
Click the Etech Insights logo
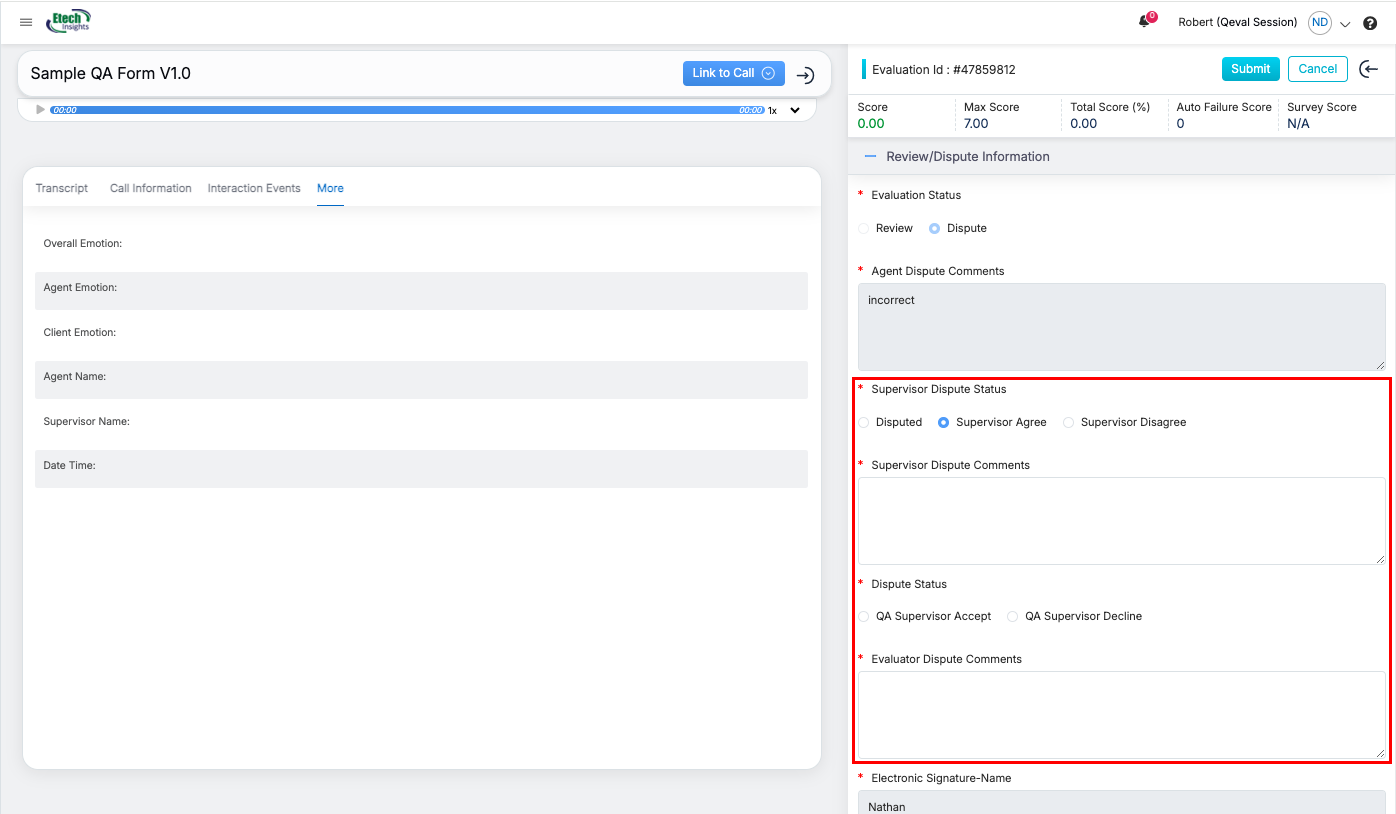[x=69, y=21]
